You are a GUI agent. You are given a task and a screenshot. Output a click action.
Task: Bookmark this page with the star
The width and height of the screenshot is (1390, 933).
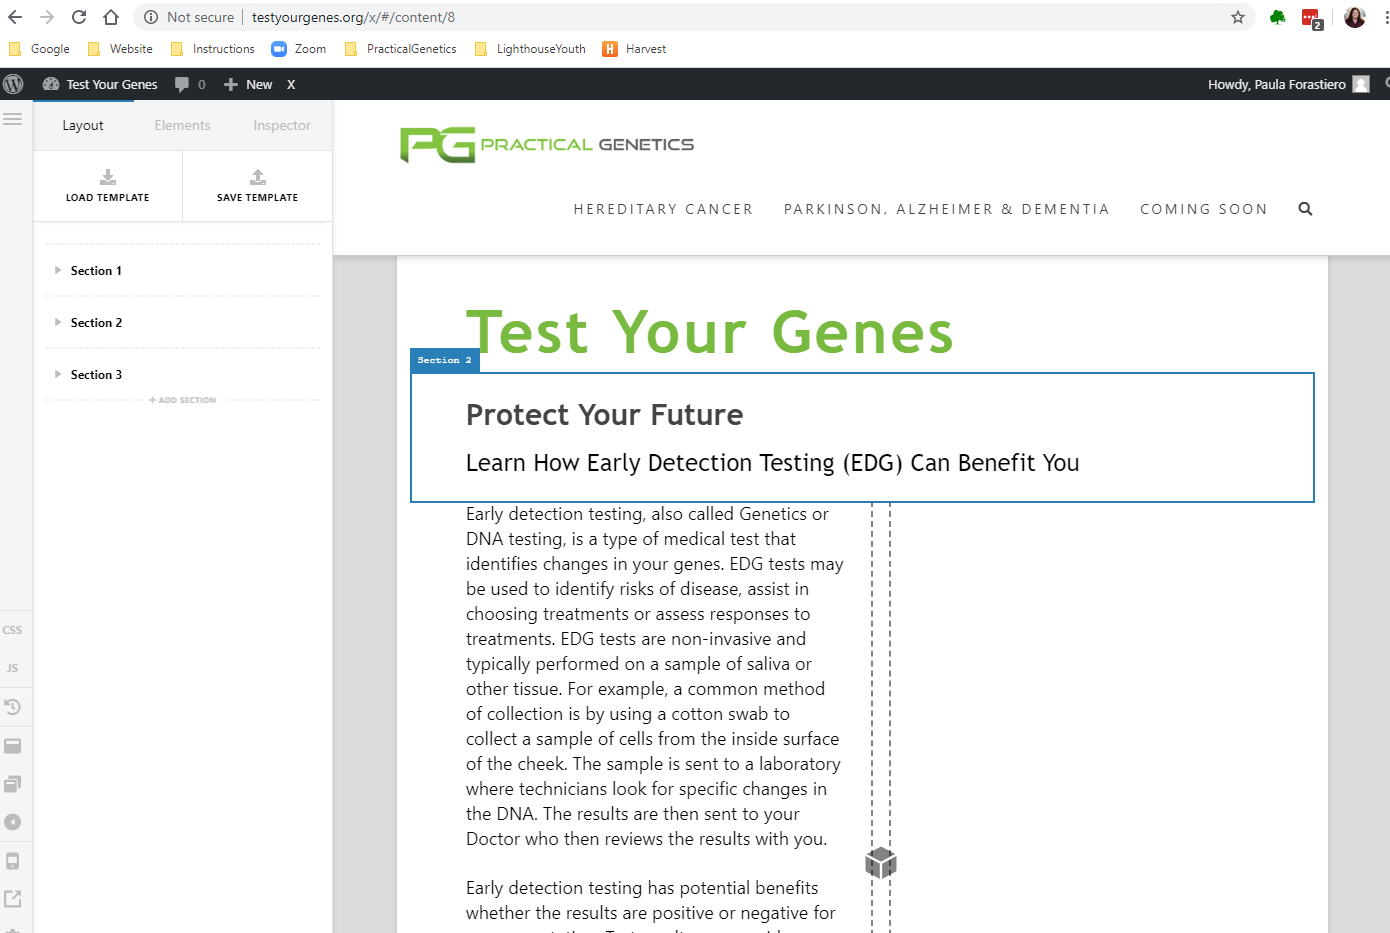[1238, 17]
